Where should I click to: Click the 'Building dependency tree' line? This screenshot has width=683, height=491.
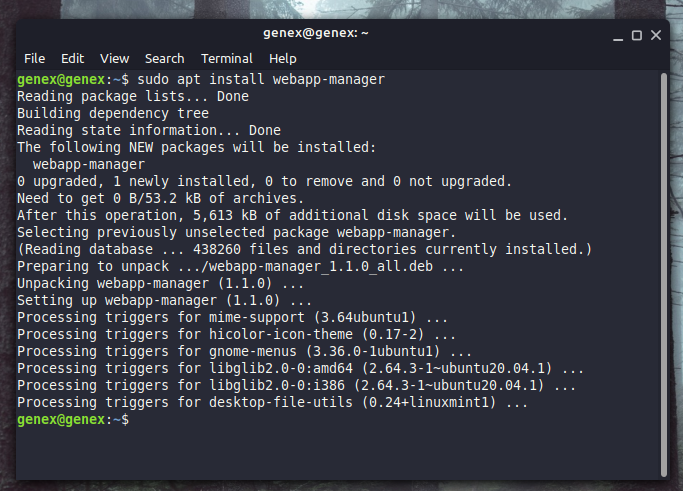[113, 113]
